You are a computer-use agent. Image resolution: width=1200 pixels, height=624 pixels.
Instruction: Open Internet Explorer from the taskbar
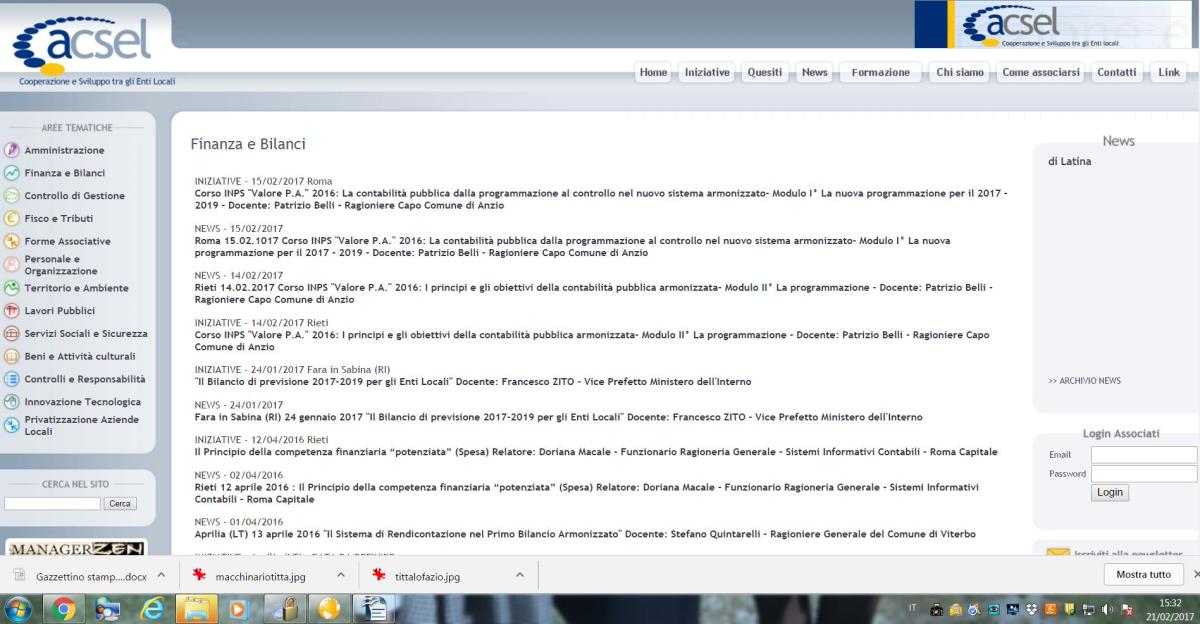pyautogui.click(x=154, y=608)
